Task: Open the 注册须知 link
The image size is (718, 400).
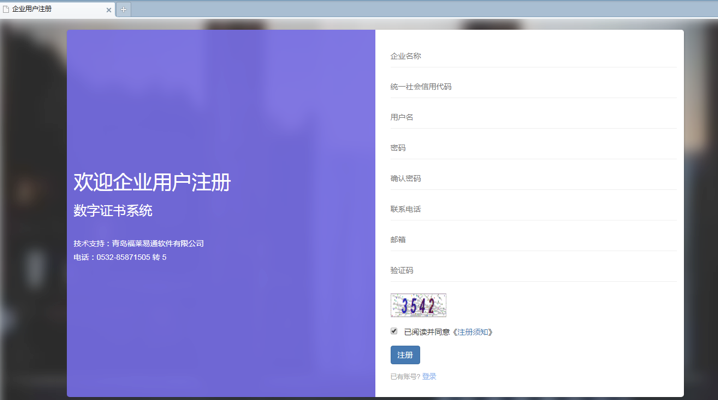Action: coord(473,332)
